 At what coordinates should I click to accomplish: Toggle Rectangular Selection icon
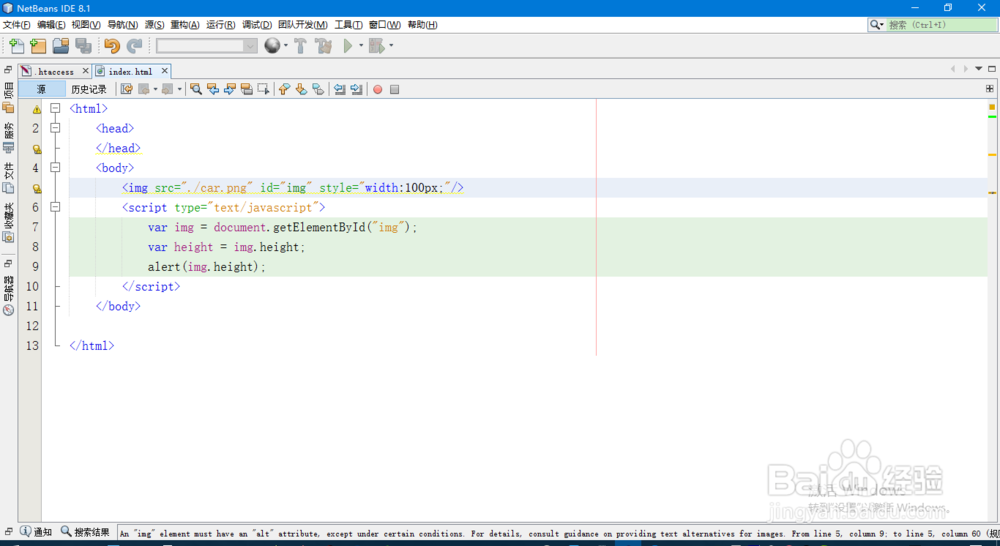tap(263, 89)
